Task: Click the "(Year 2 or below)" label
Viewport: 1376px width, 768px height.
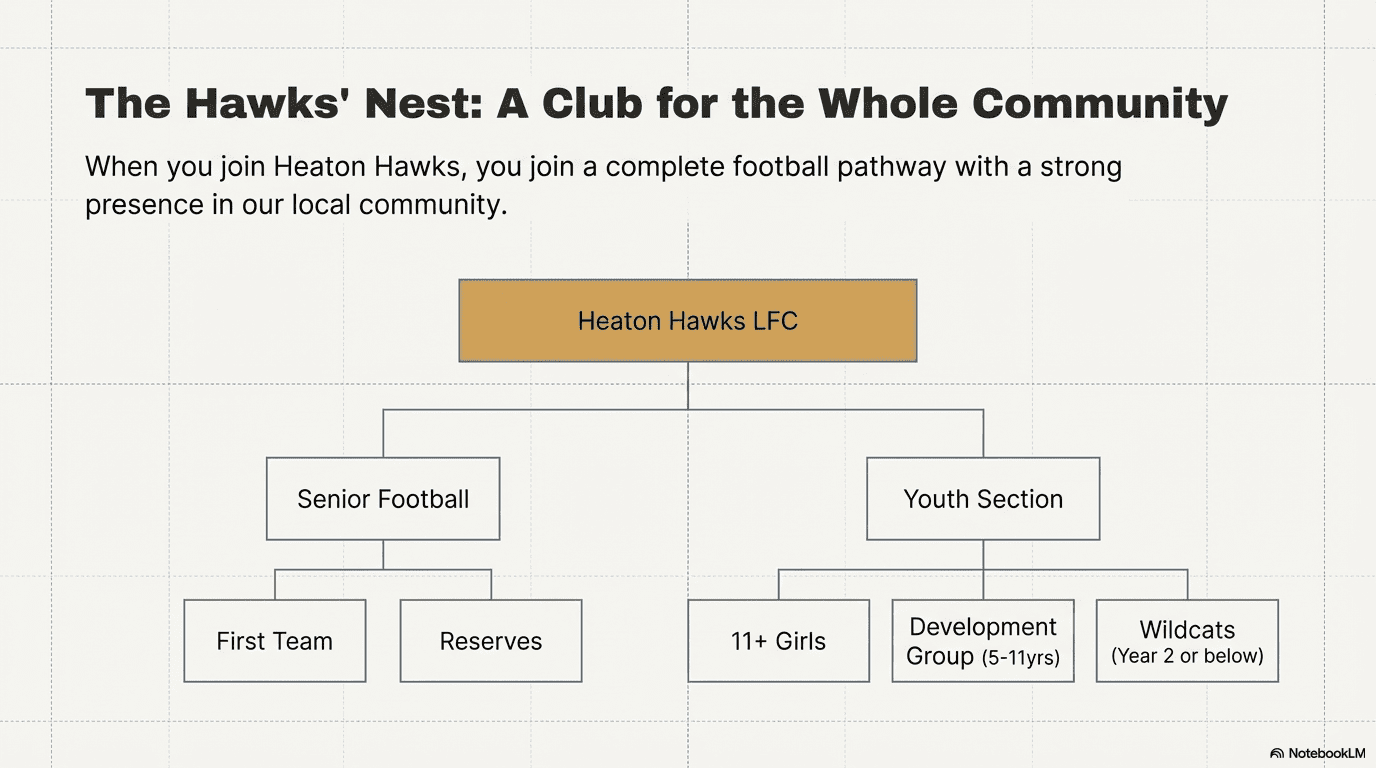Action: pos(1187,657)
